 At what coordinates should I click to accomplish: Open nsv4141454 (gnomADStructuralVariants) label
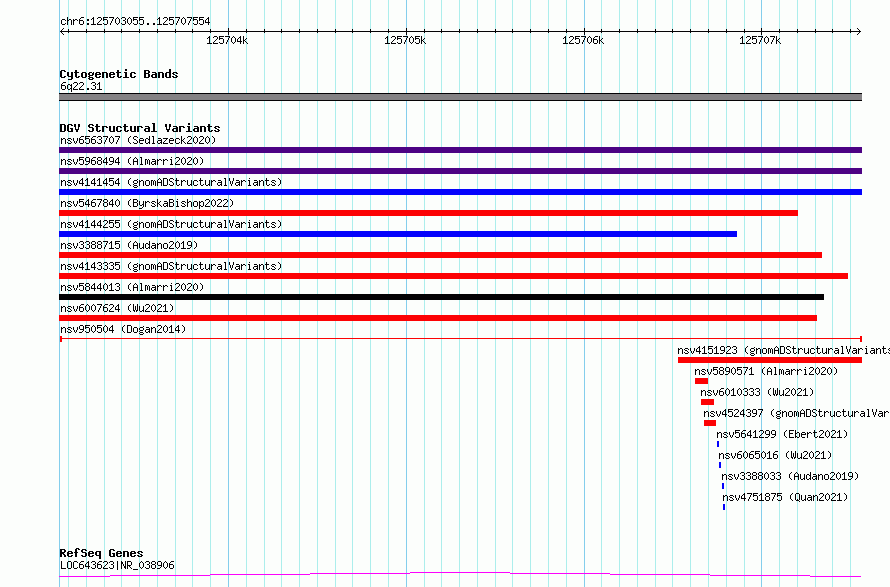(171, 182)
